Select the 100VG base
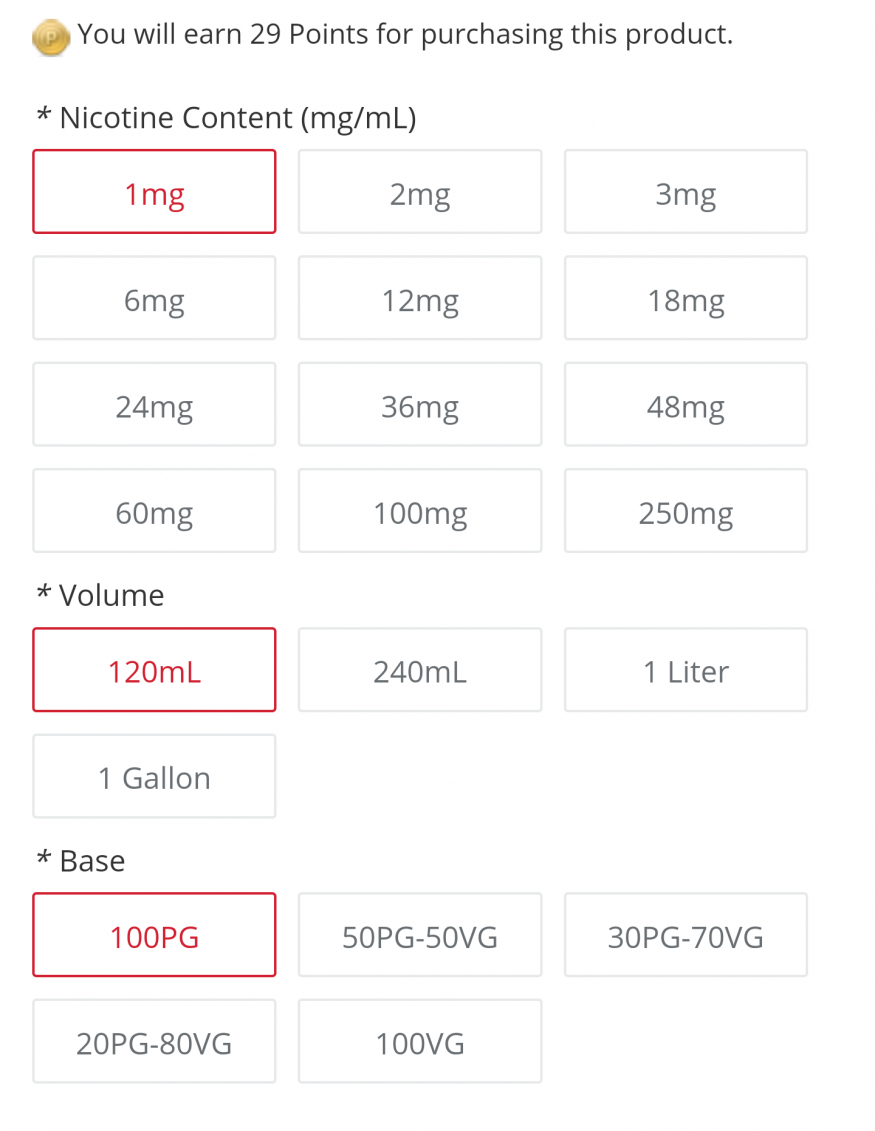Screen dimensions: 875x1131 [x=420, y=1041]
